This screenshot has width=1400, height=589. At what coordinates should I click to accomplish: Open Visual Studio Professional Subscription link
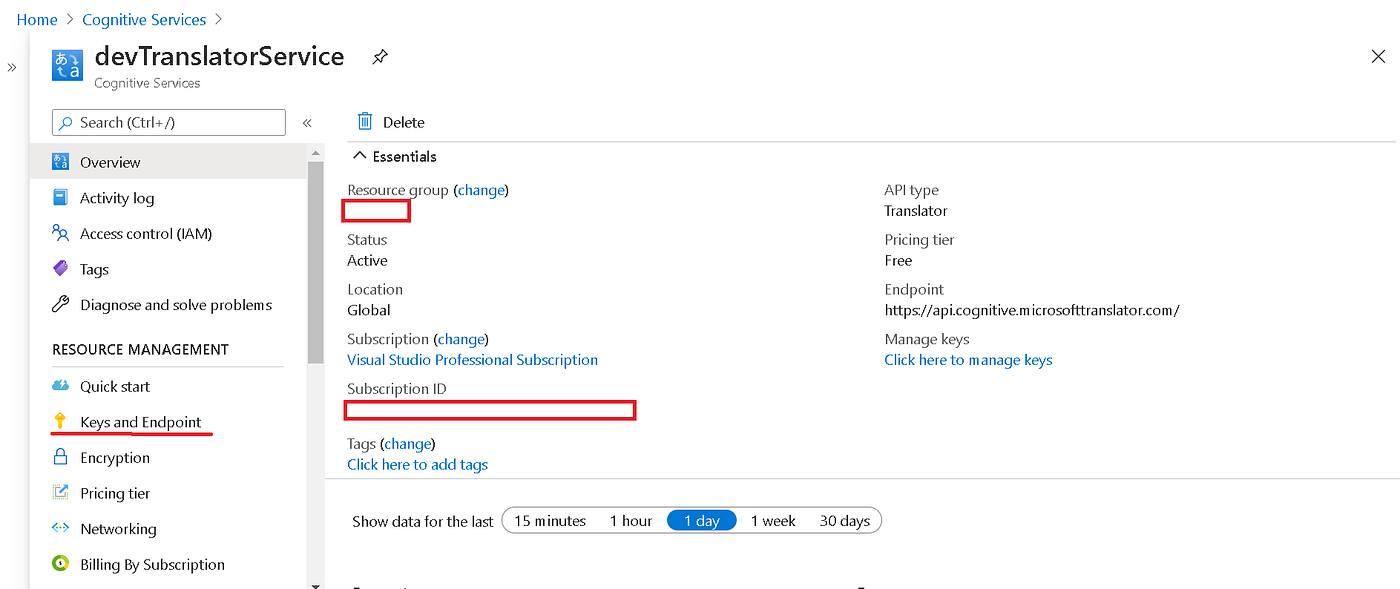pos(472,359)
